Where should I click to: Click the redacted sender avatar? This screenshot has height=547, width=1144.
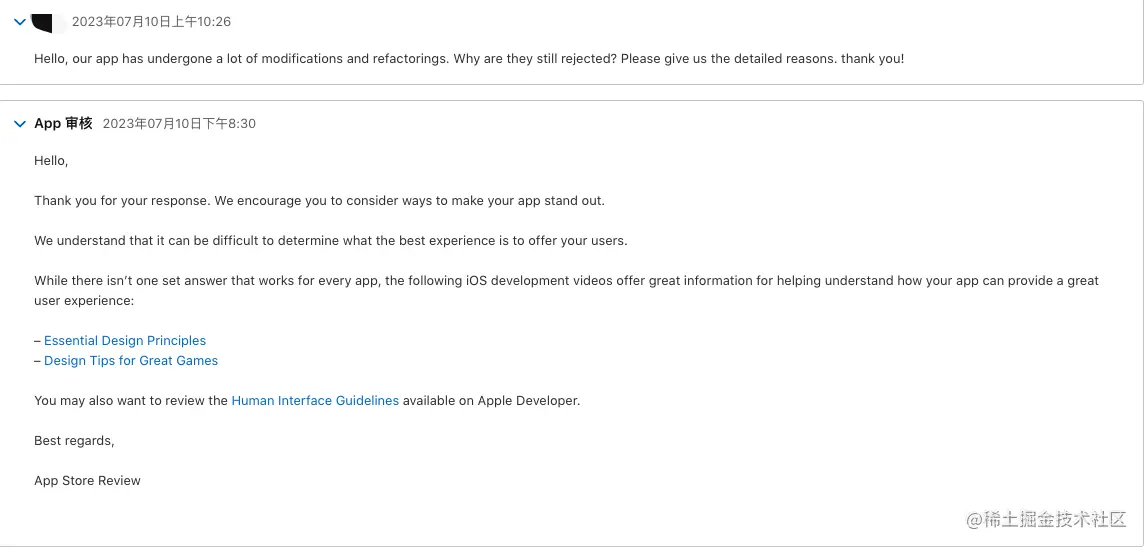pos(50,22)
